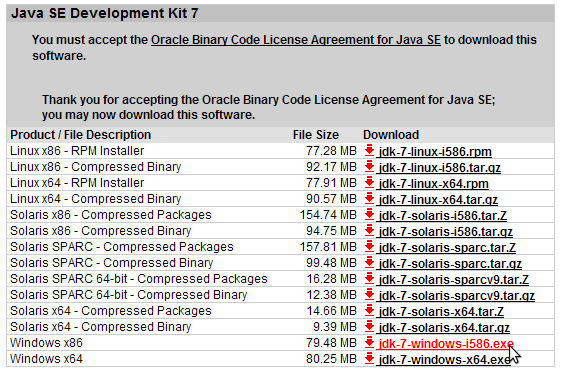Click download arrow icon for jdk-7-solaris-sparcv9.tar.gz

369,295
